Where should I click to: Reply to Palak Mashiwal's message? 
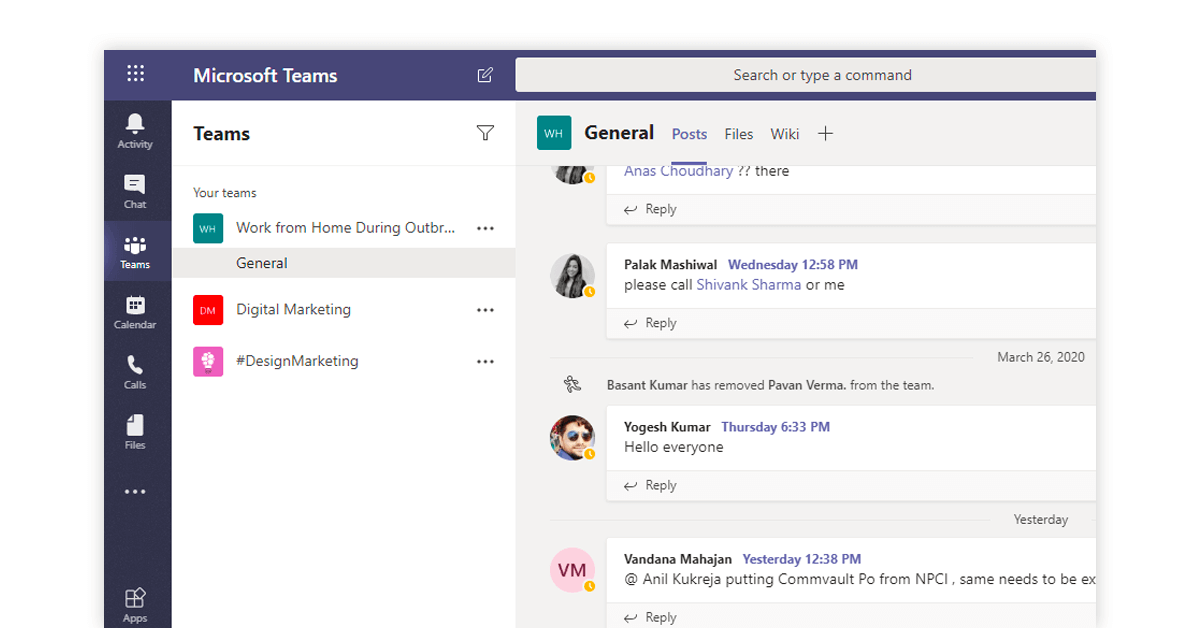point(651,323)
